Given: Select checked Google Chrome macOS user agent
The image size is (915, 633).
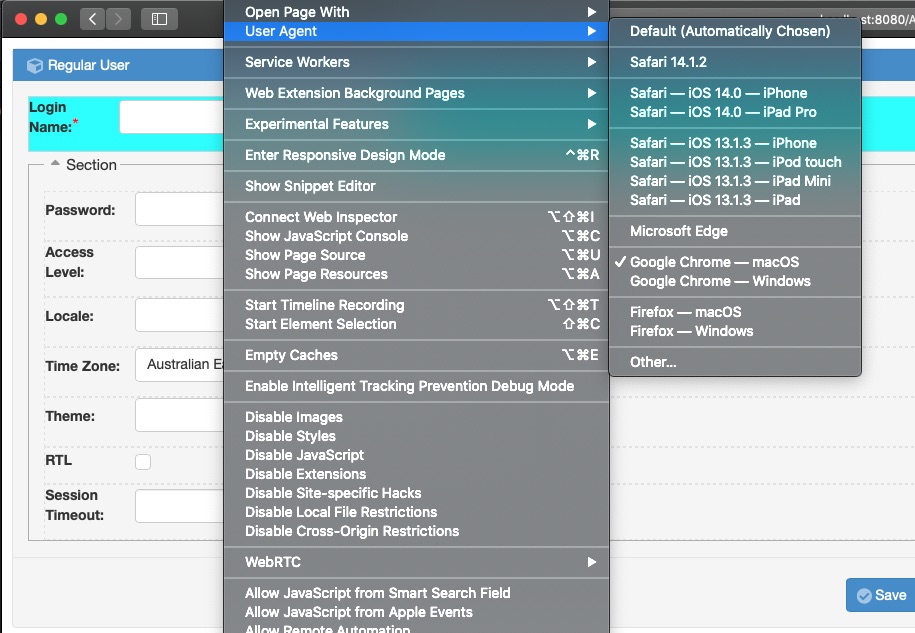Looking at the screenshot, I should (735, 262).
